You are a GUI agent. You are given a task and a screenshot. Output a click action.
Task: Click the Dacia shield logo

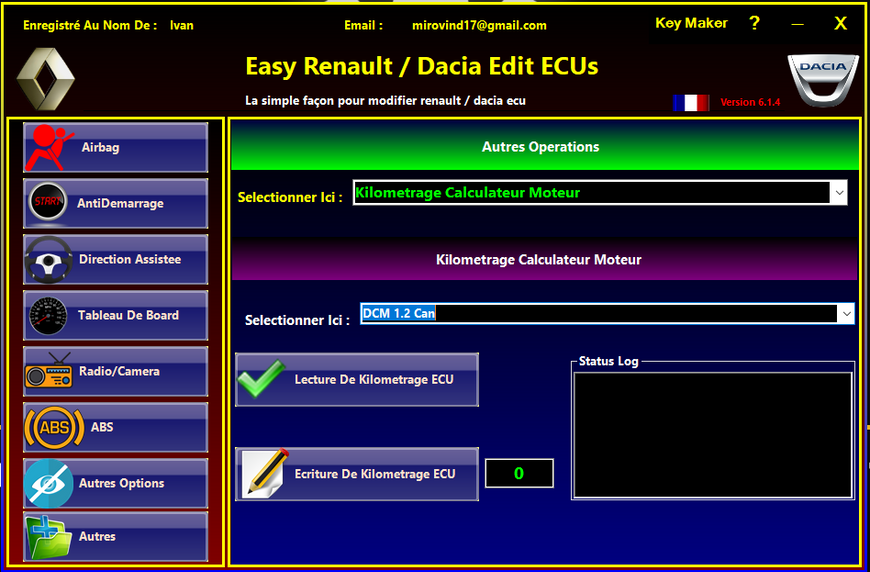pos(823,80)
